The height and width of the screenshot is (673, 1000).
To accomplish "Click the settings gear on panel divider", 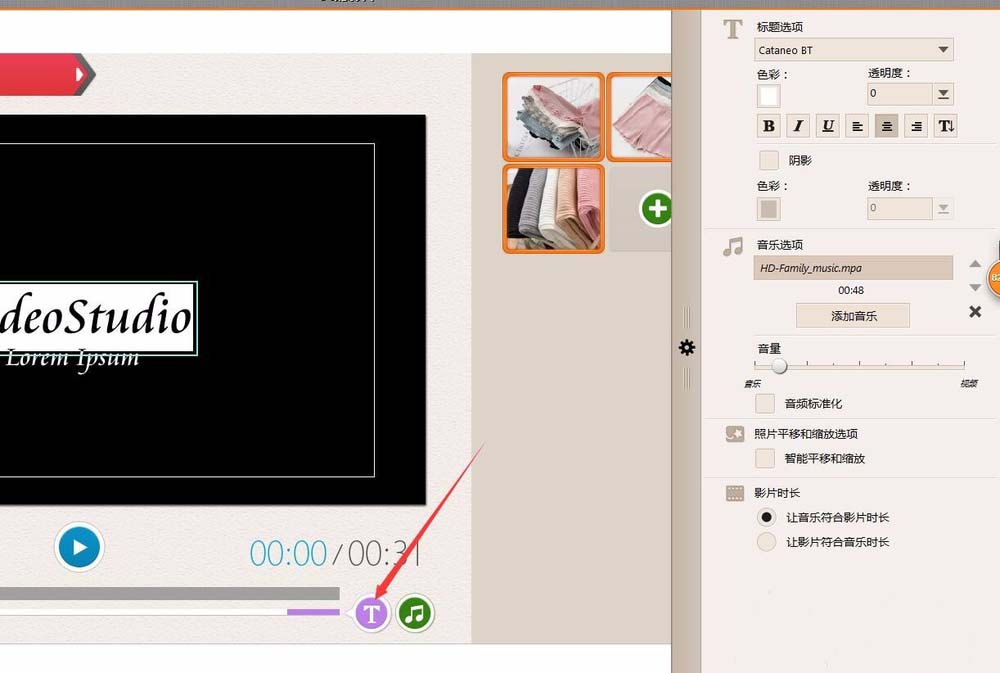I will 686,347.
